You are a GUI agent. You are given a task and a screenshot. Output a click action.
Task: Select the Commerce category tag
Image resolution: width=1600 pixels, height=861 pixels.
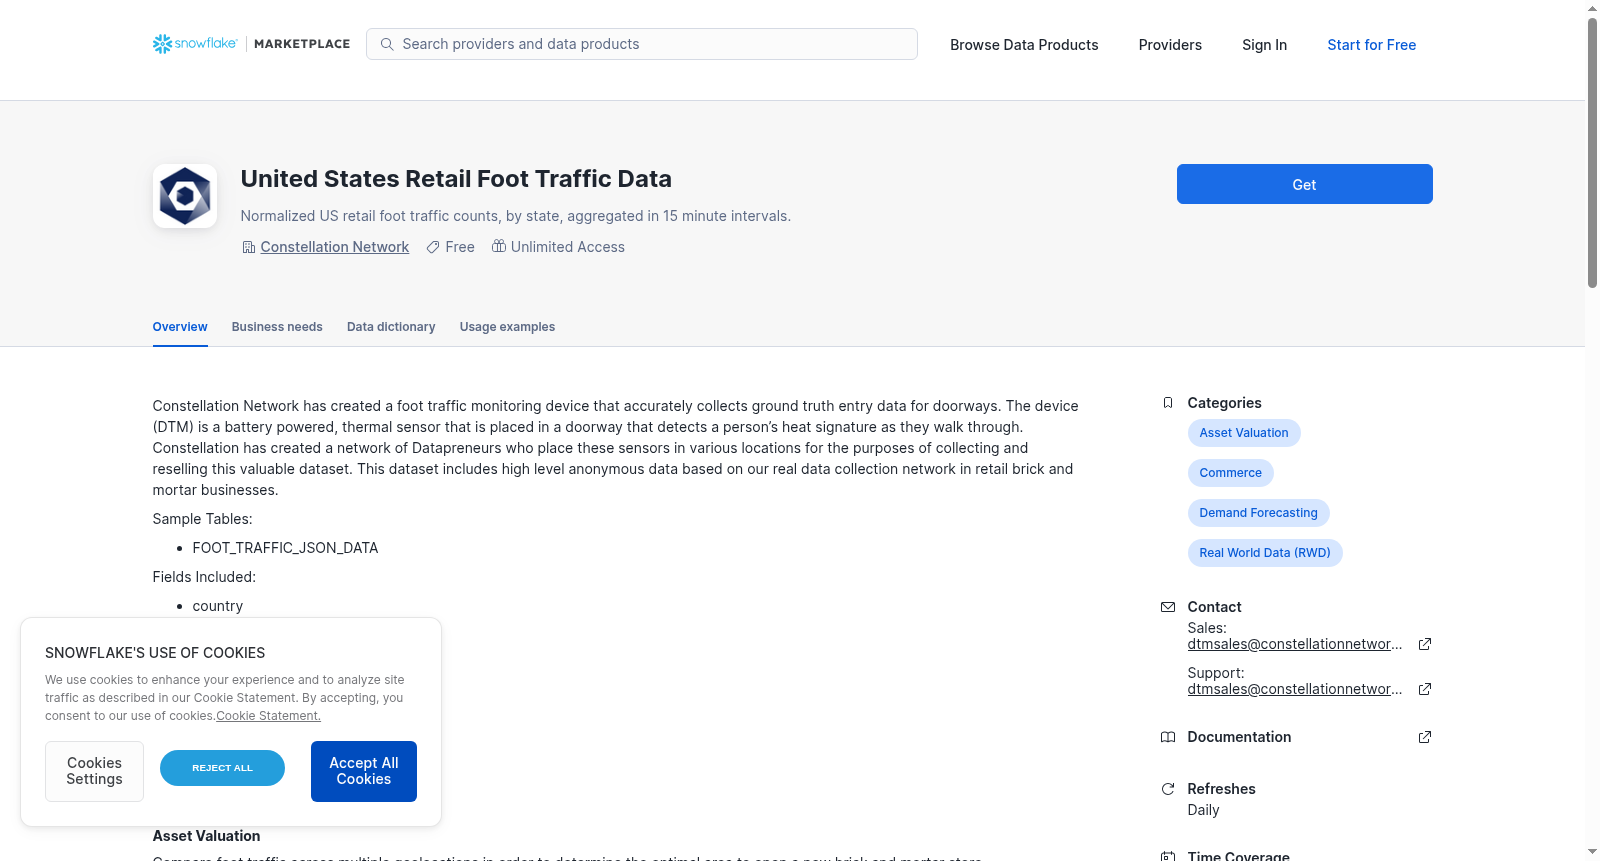[x=1230, y=473]
